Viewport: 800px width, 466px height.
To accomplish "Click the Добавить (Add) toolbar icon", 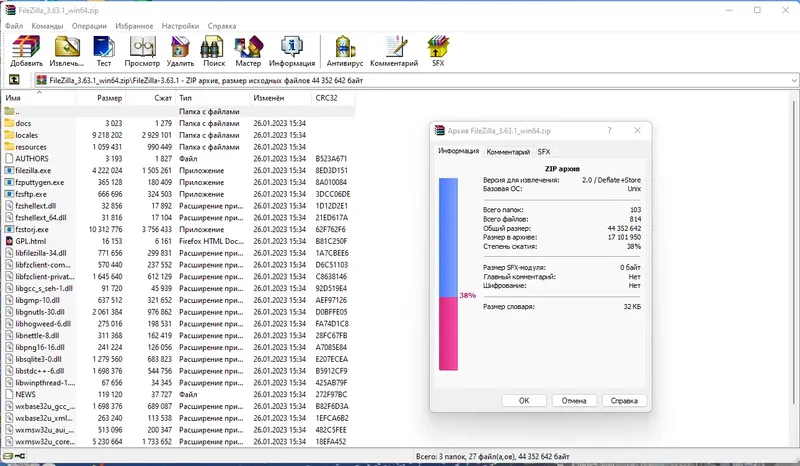I will (27, 51).
